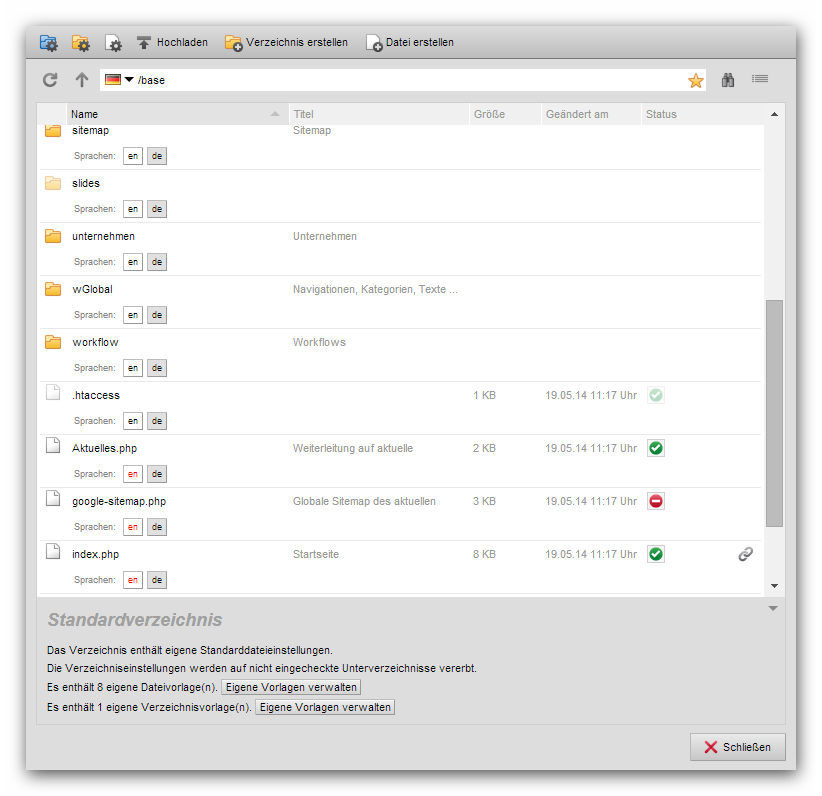
Task: Click the Schließen button
Action: 738,747
